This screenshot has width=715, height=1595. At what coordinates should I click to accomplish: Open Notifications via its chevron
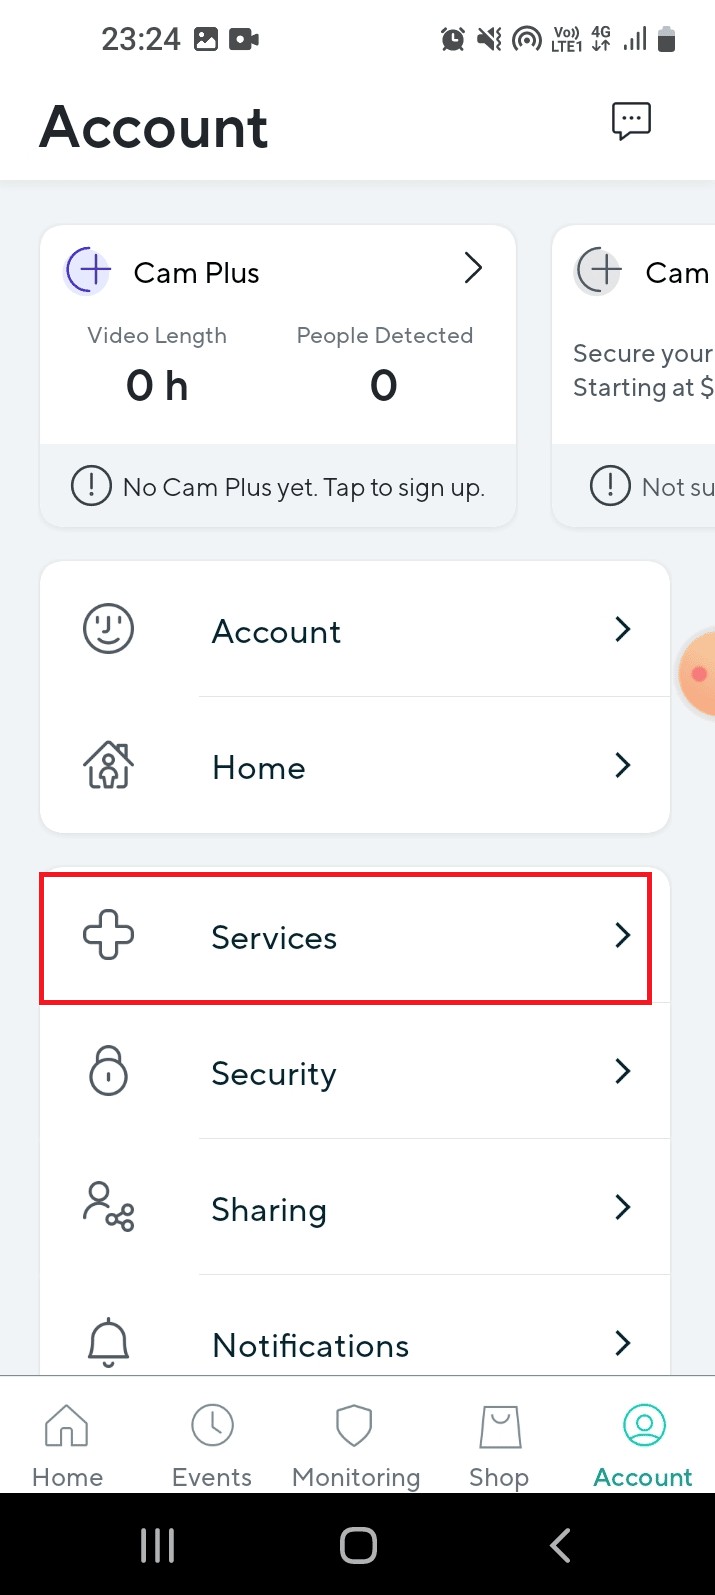pos(622,1343)
